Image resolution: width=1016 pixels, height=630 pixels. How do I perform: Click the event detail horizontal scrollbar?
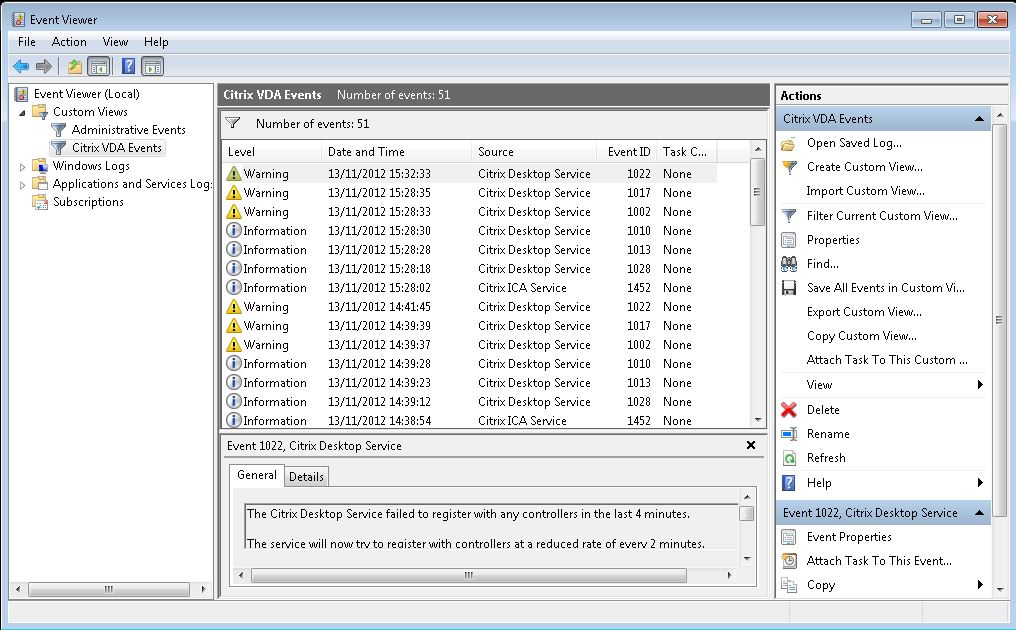point(468,576)
